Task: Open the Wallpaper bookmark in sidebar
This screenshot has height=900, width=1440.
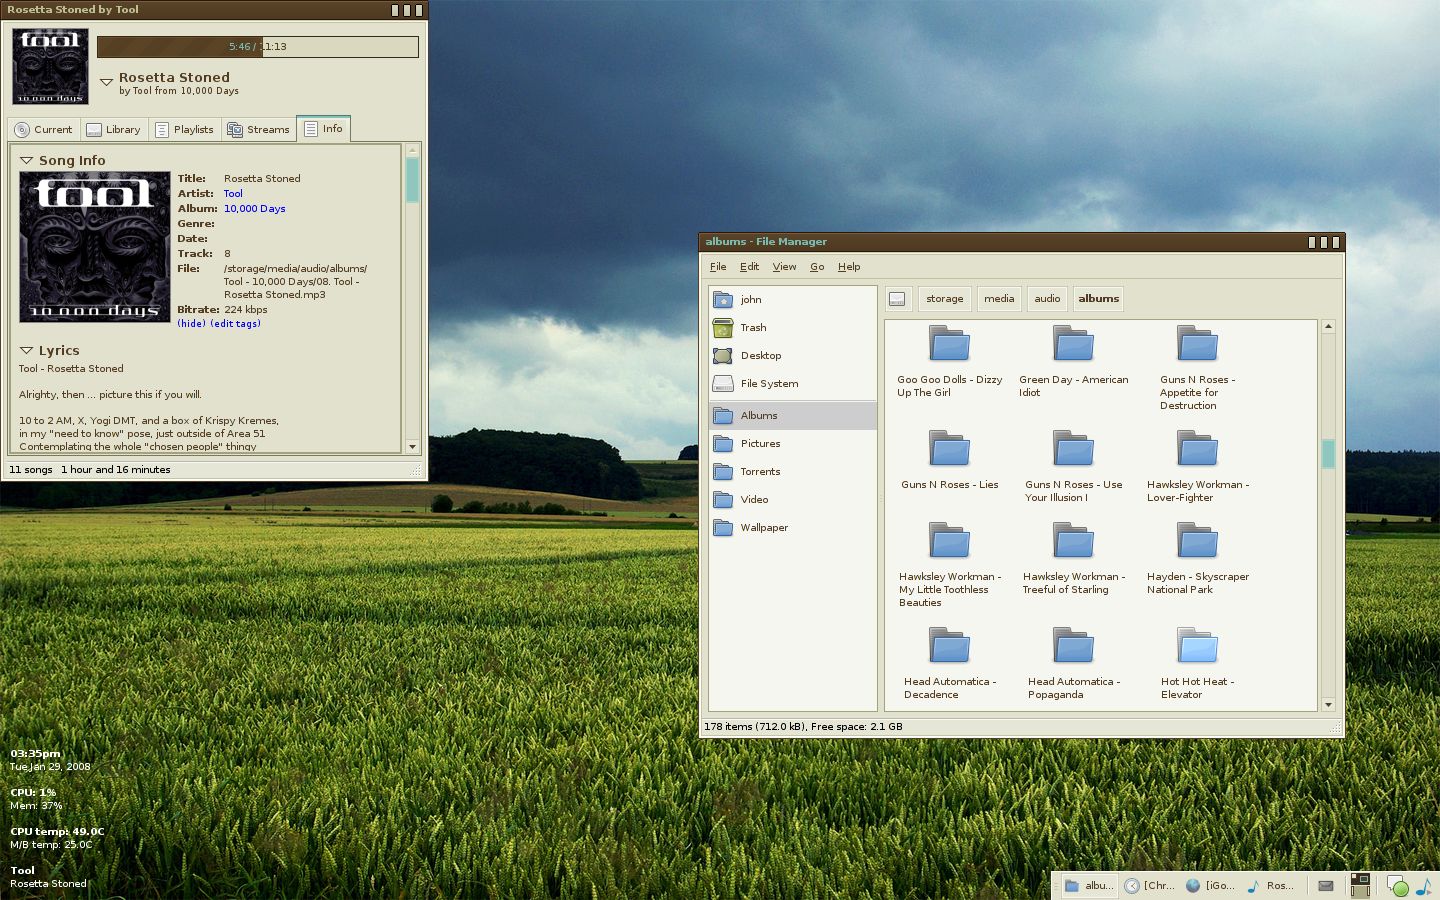Action: pos(793,527)
